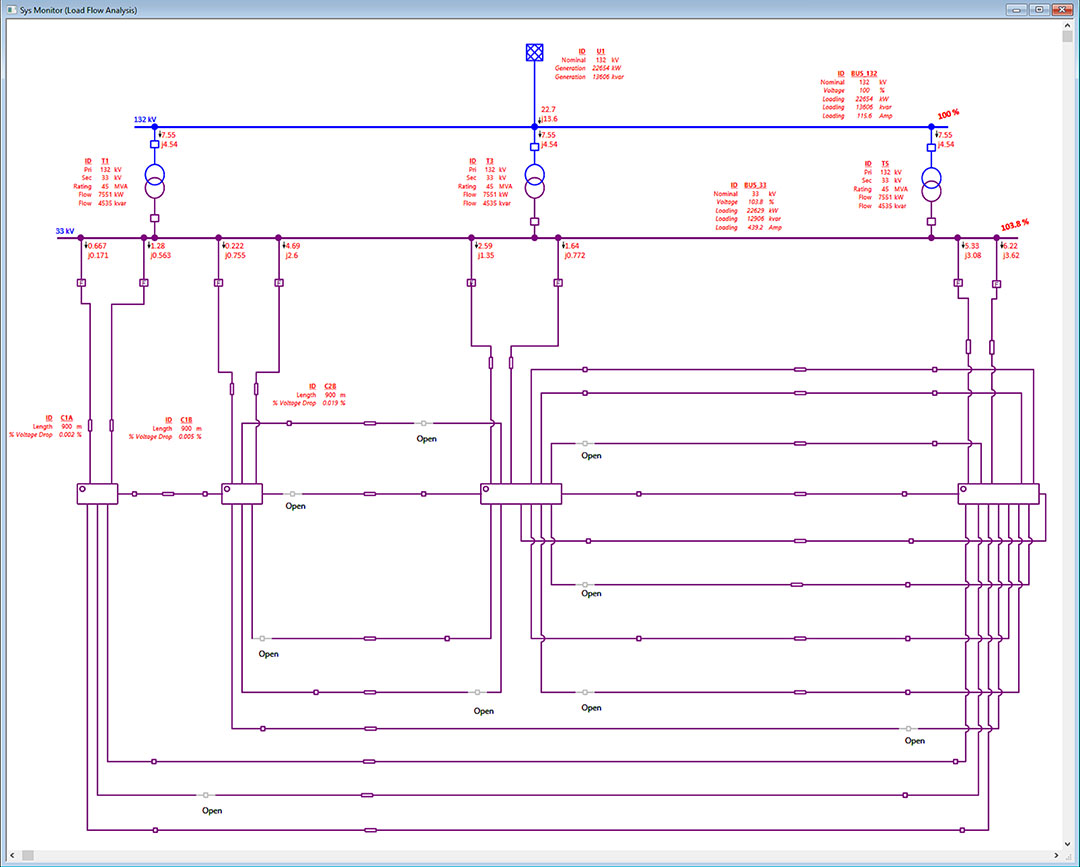Click the leftmost circuit breaker on the 33kV bus
The height and width of the screenshot is (867, 1080).
[x=82, y=283]
